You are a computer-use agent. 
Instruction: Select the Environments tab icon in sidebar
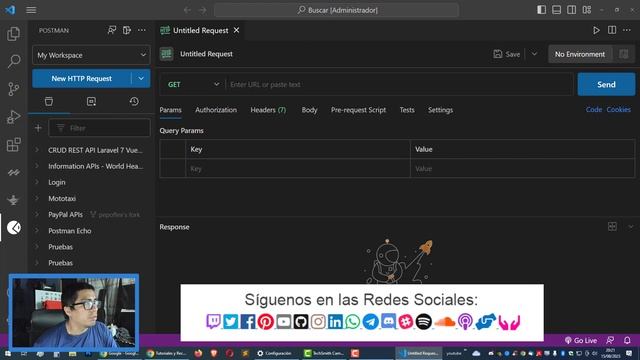pos(91,102)
